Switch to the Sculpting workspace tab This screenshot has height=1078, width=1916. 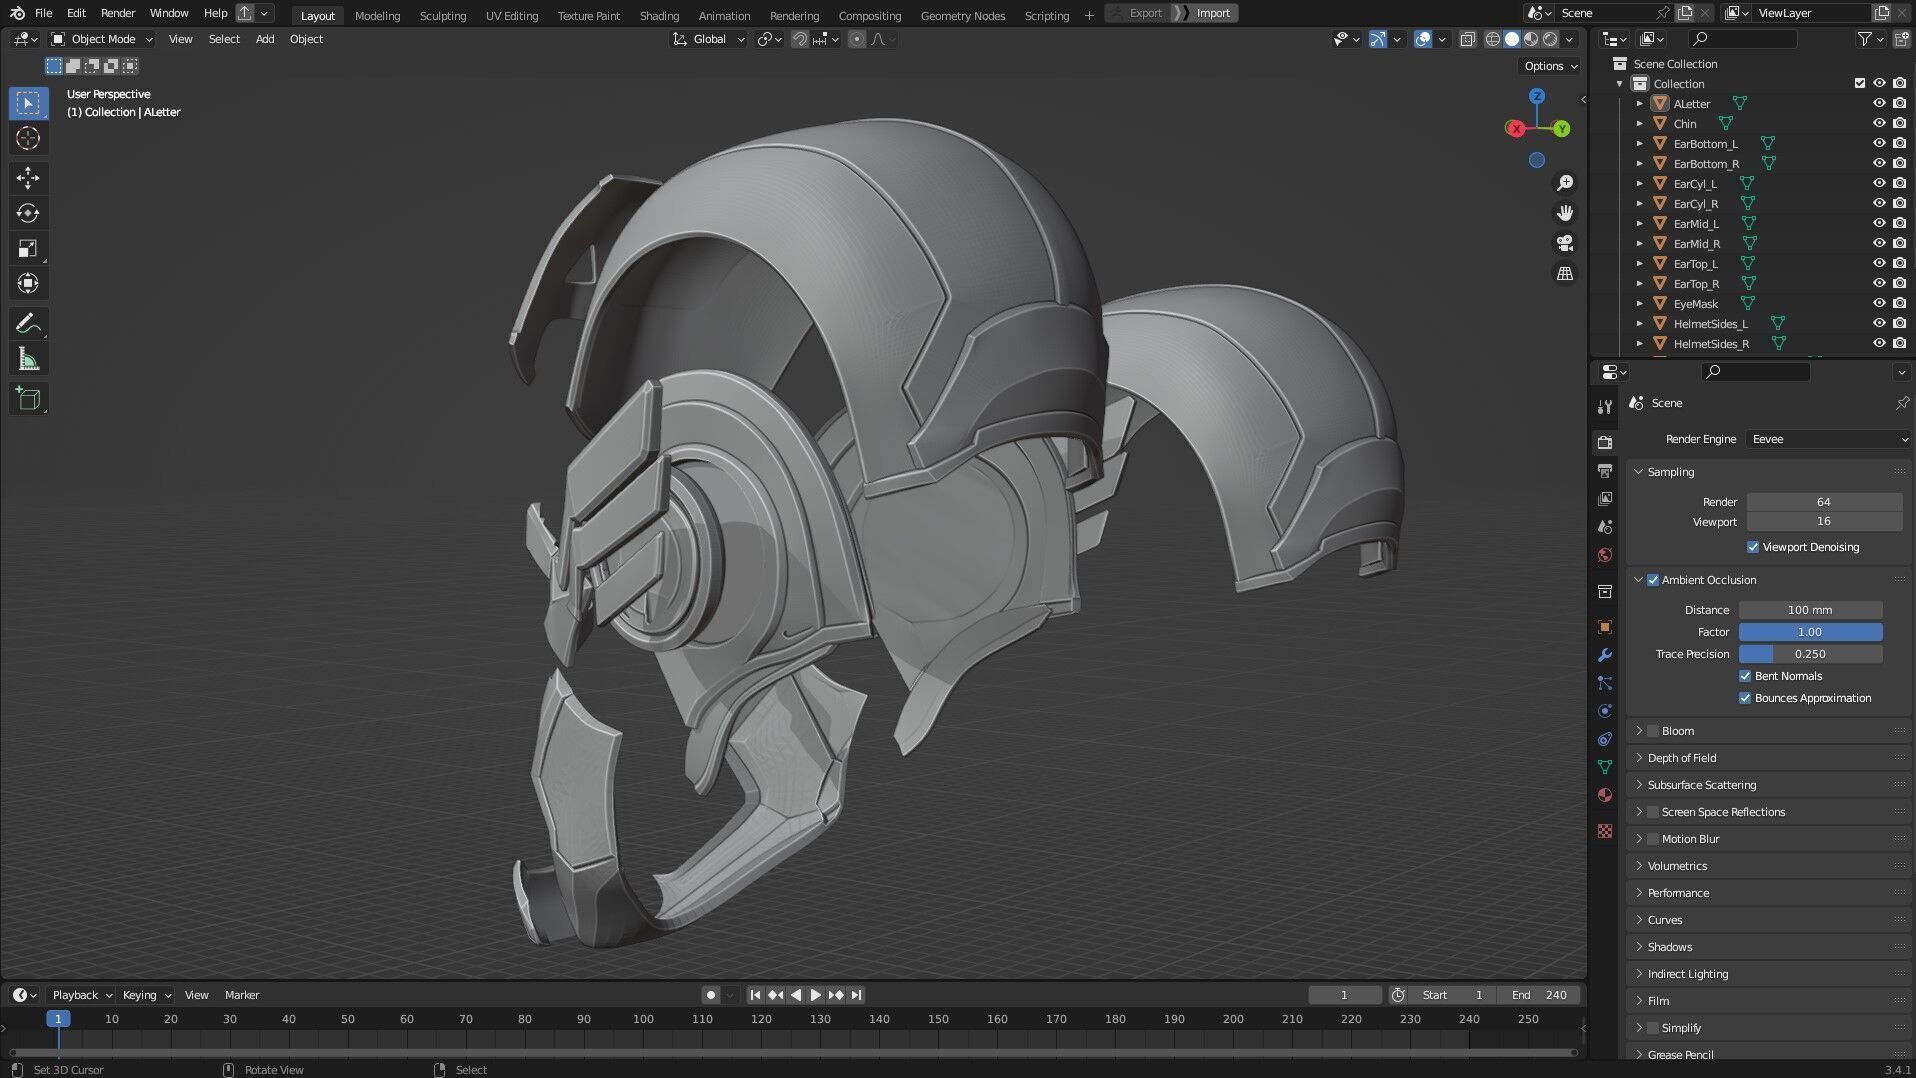tap(443, 15)
